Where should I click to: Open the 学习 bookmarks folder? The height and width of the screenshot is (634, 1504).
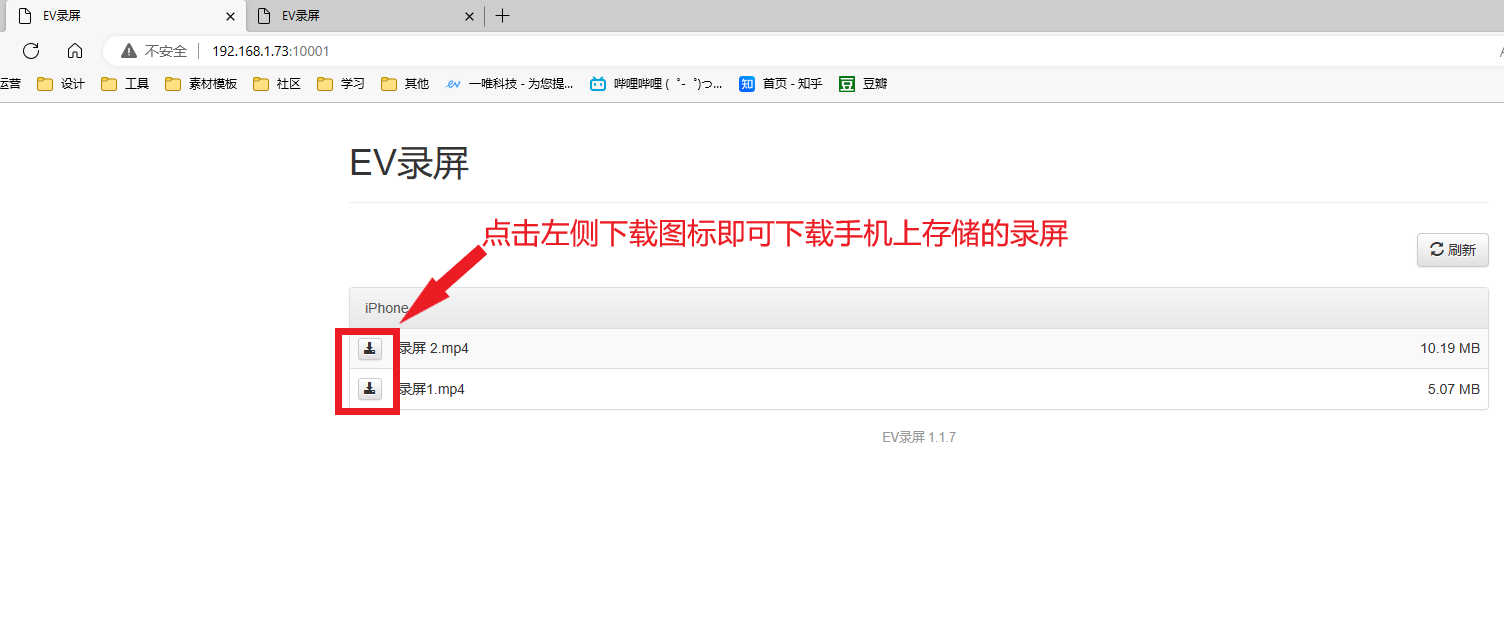pyautogui.click(x=340, y=84)
